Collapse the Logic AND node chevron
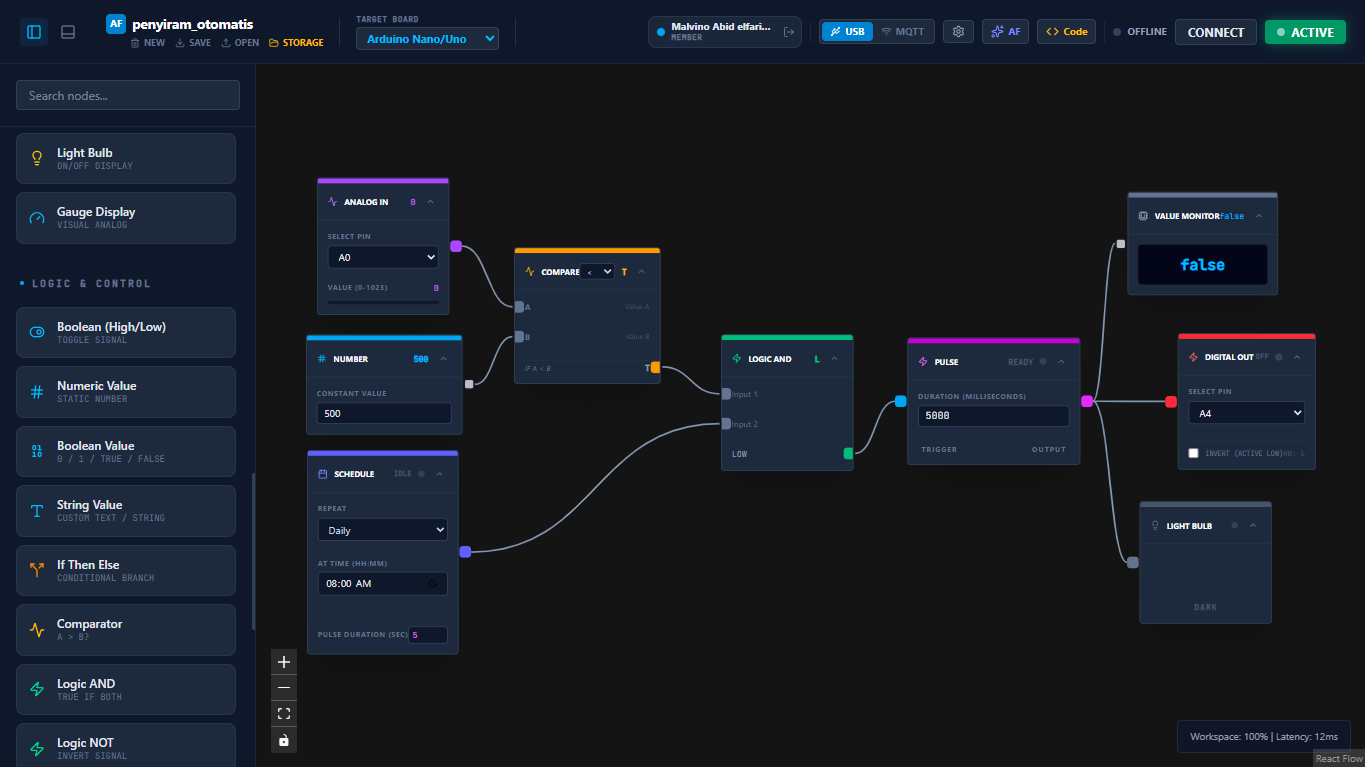 coord(834,359)
